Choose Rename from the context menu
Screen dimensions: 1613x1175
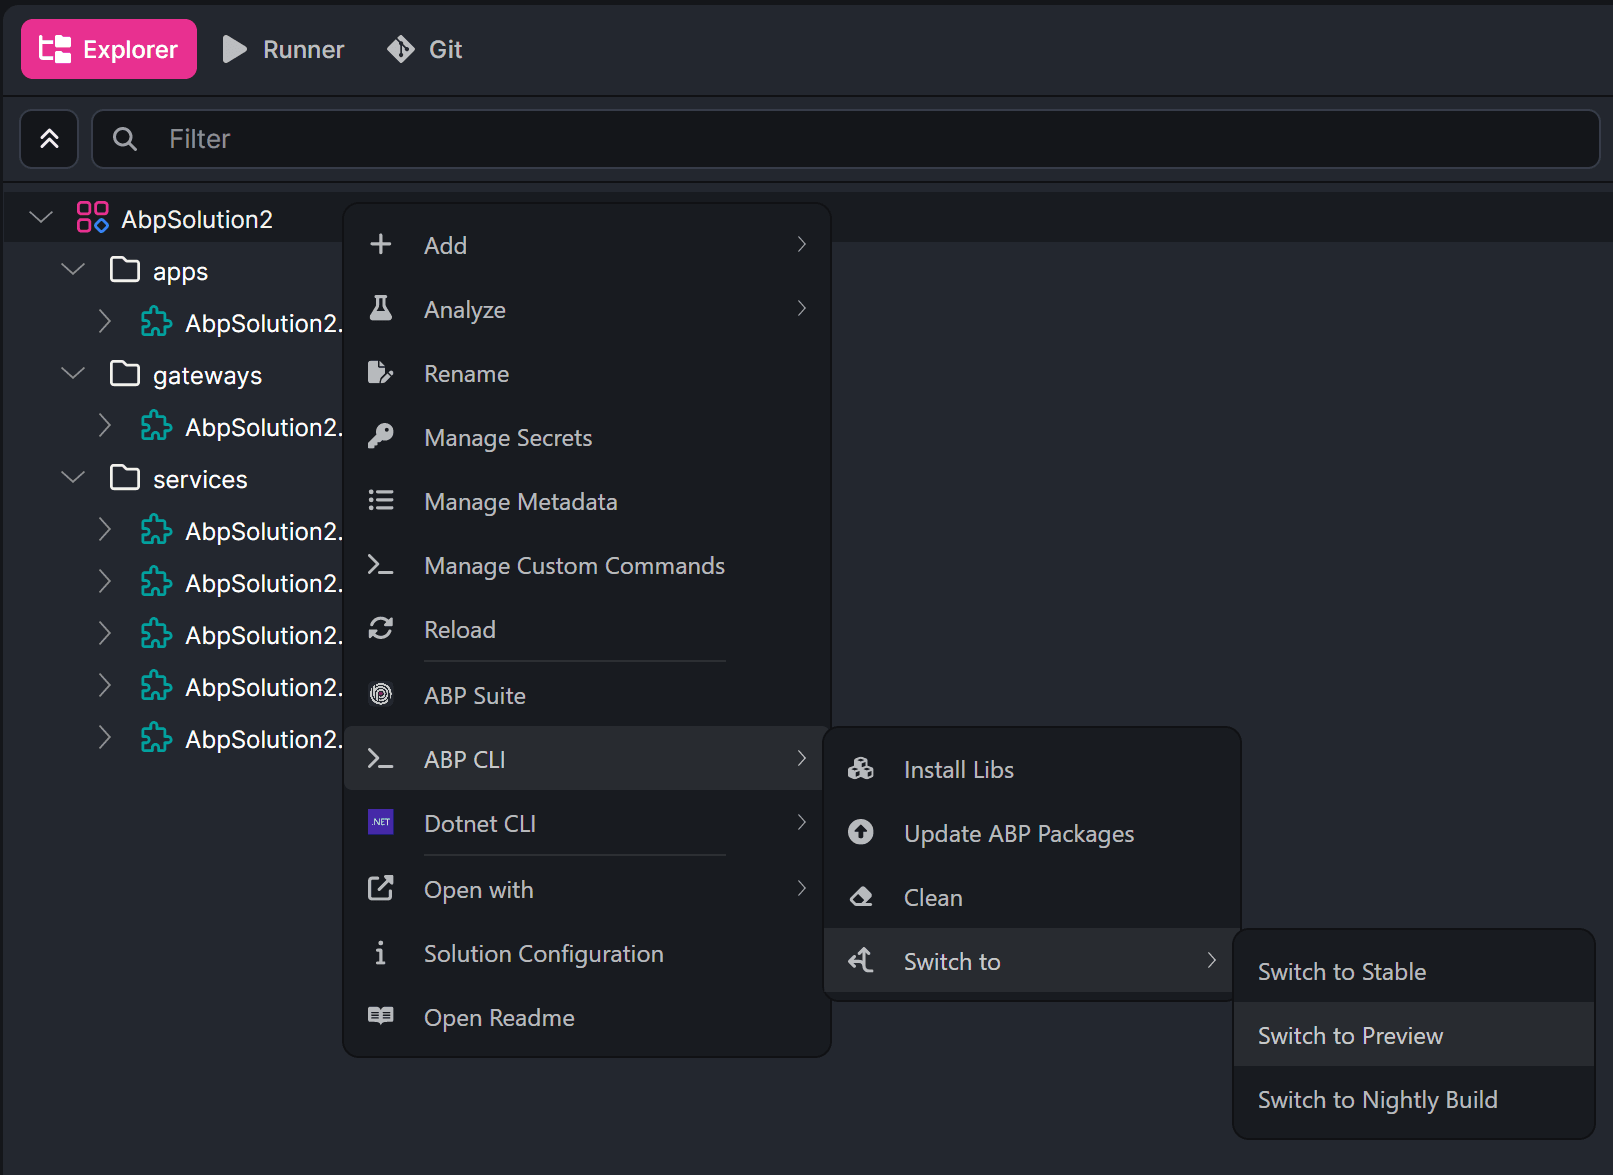tap(587, 373)
